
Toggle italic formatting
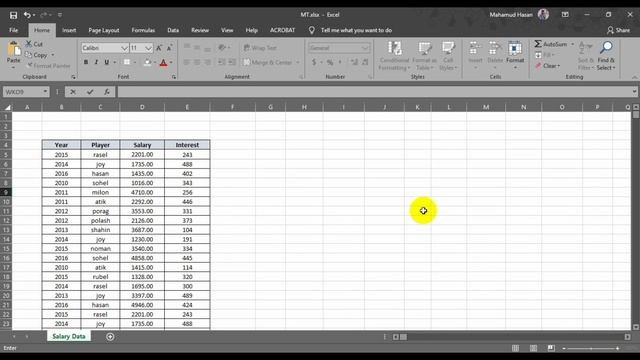click(x=96, y=62)
